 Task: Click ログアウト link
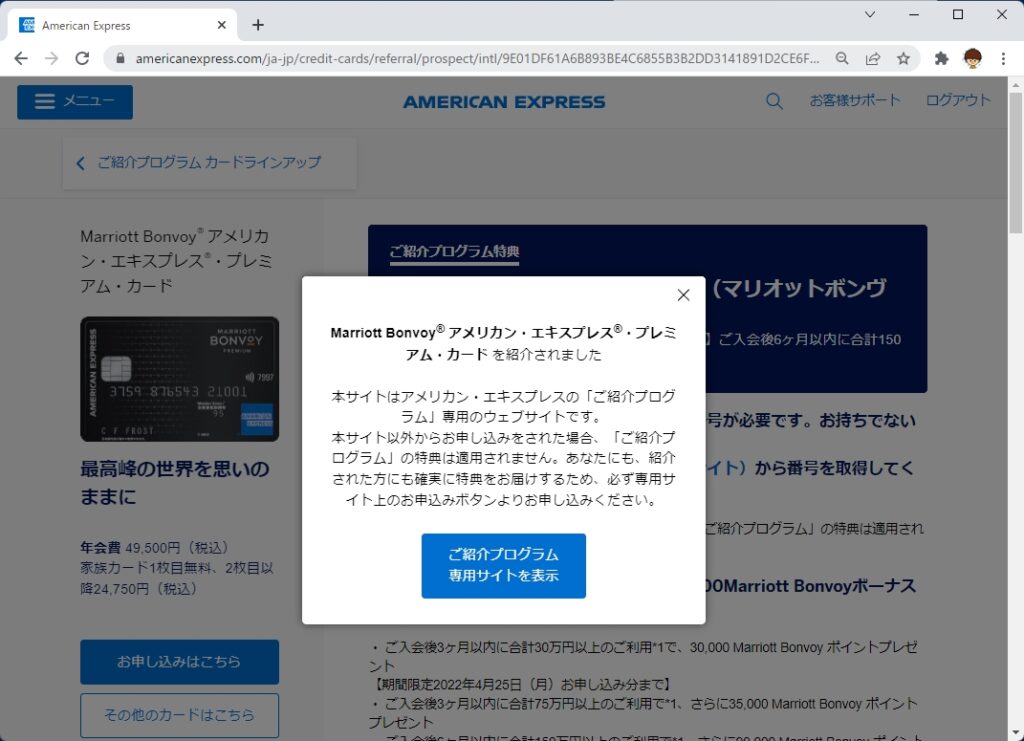coord(958,100)
